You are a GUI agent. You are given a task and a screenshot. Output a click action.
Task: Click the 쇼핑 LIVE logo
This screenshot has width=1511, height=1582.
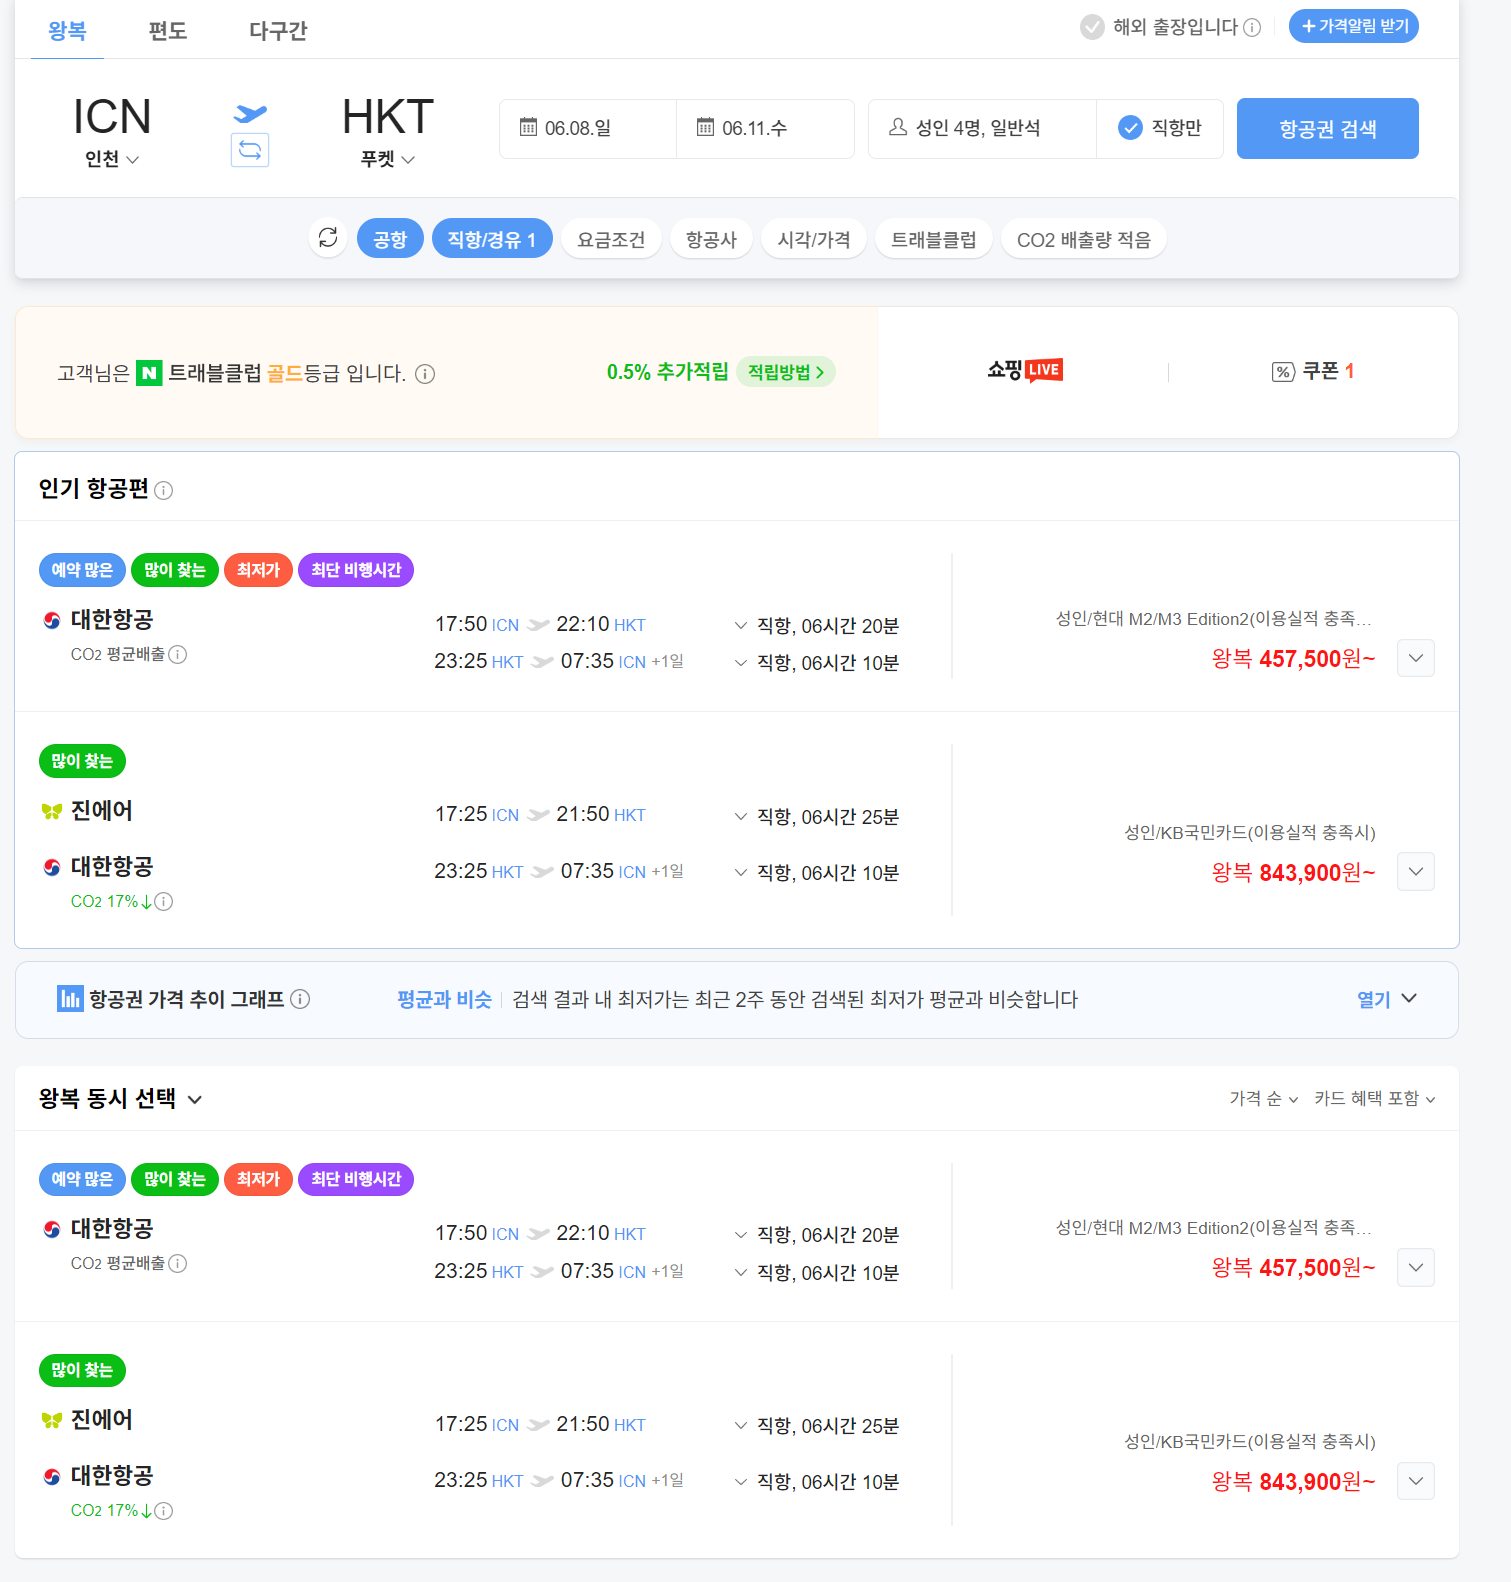(x=1025, y=370)
